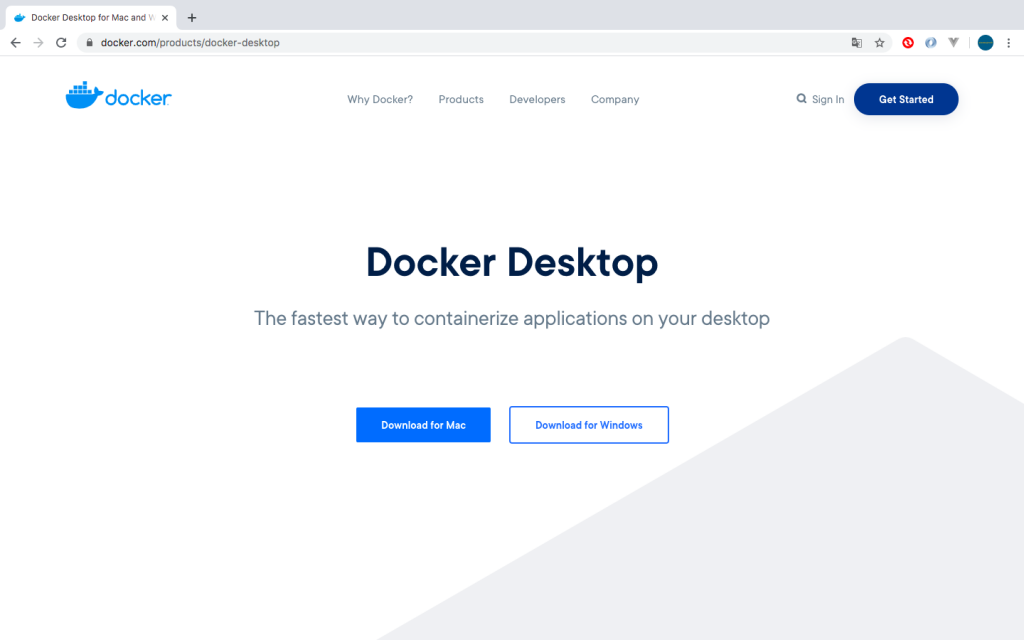View site info via the padlock icon
Viewport: 1024px width, 640px height.
click(x=89, y=43)
